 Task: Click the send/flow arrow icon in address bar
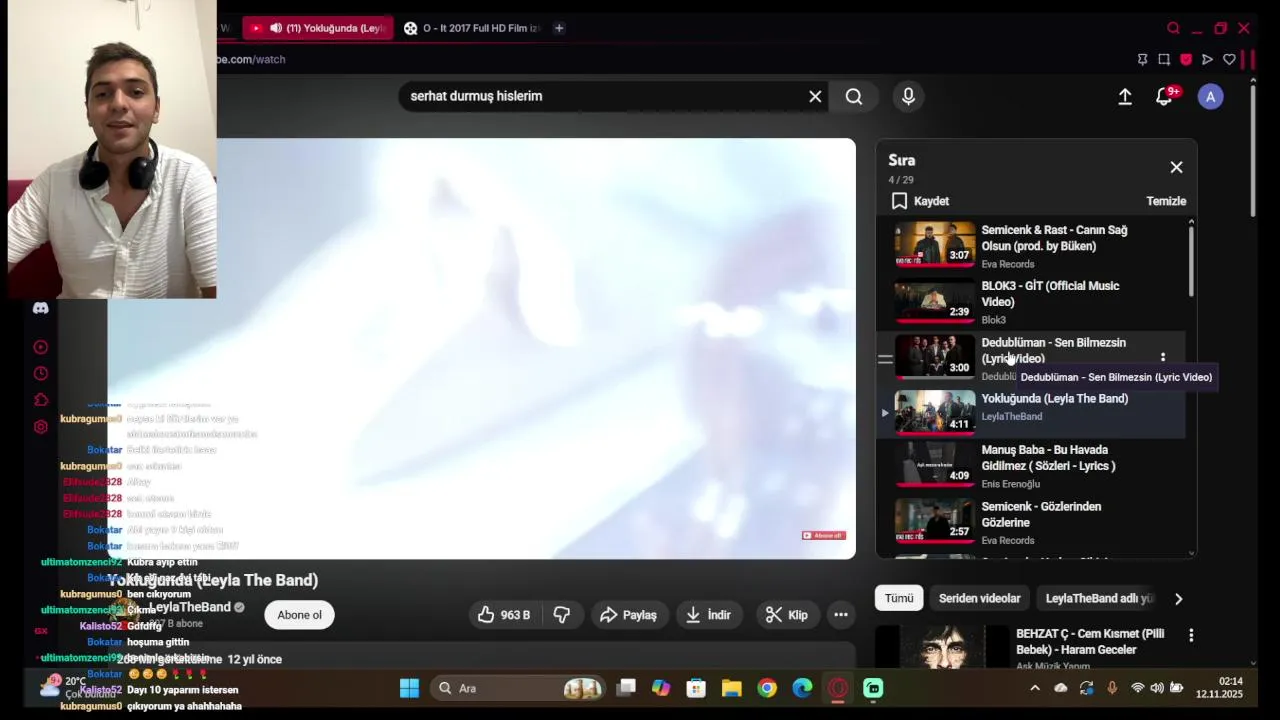coord(1208,59)
